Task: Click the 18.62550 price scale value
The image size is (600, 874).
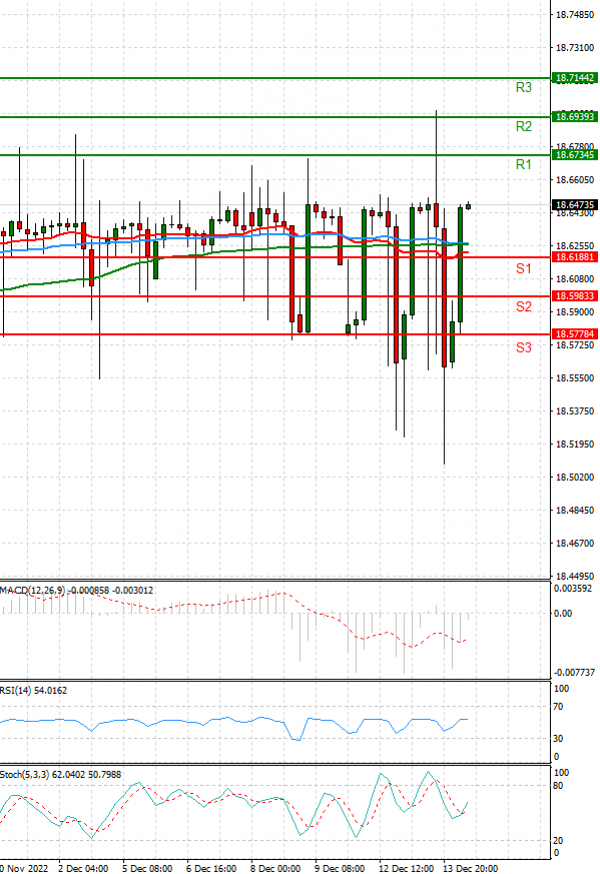Action: 575,246
